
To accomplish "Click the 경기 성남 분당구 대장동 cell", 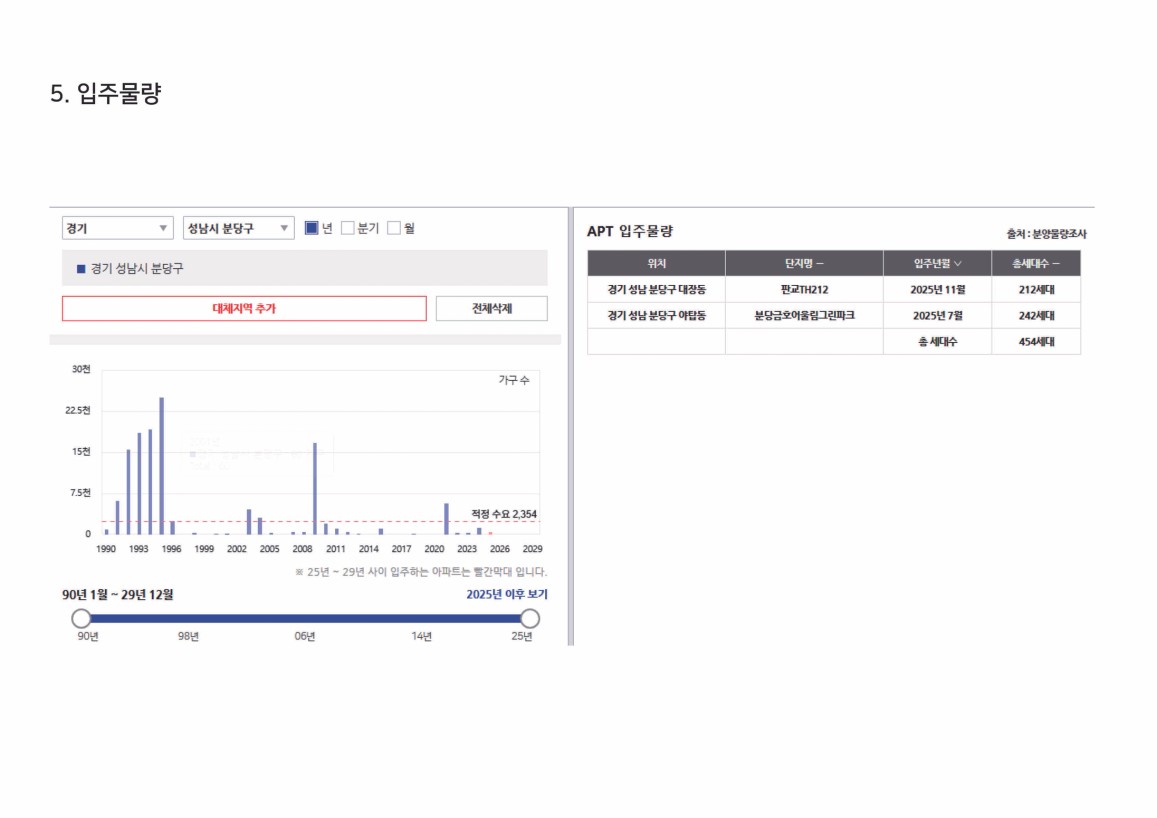I will [656, 290].
